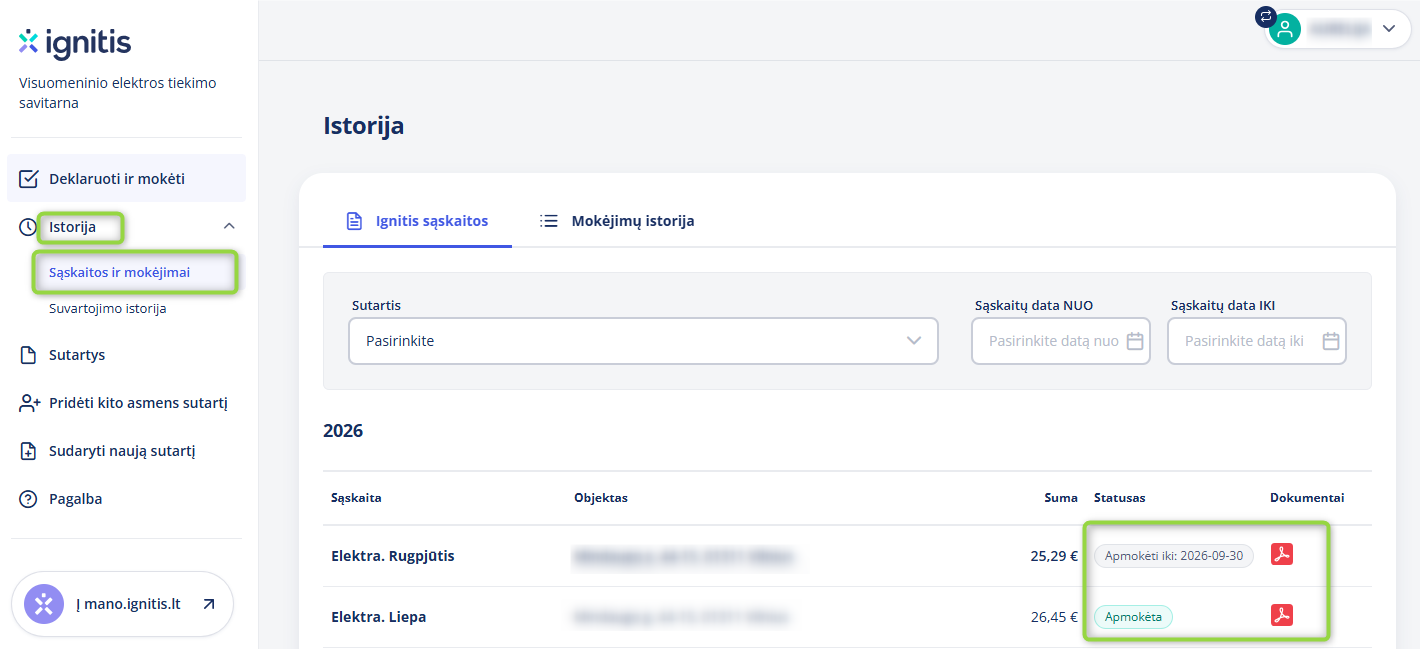Click the 2026 year heading
This screenshot has height=649, width=1420.
343,431
